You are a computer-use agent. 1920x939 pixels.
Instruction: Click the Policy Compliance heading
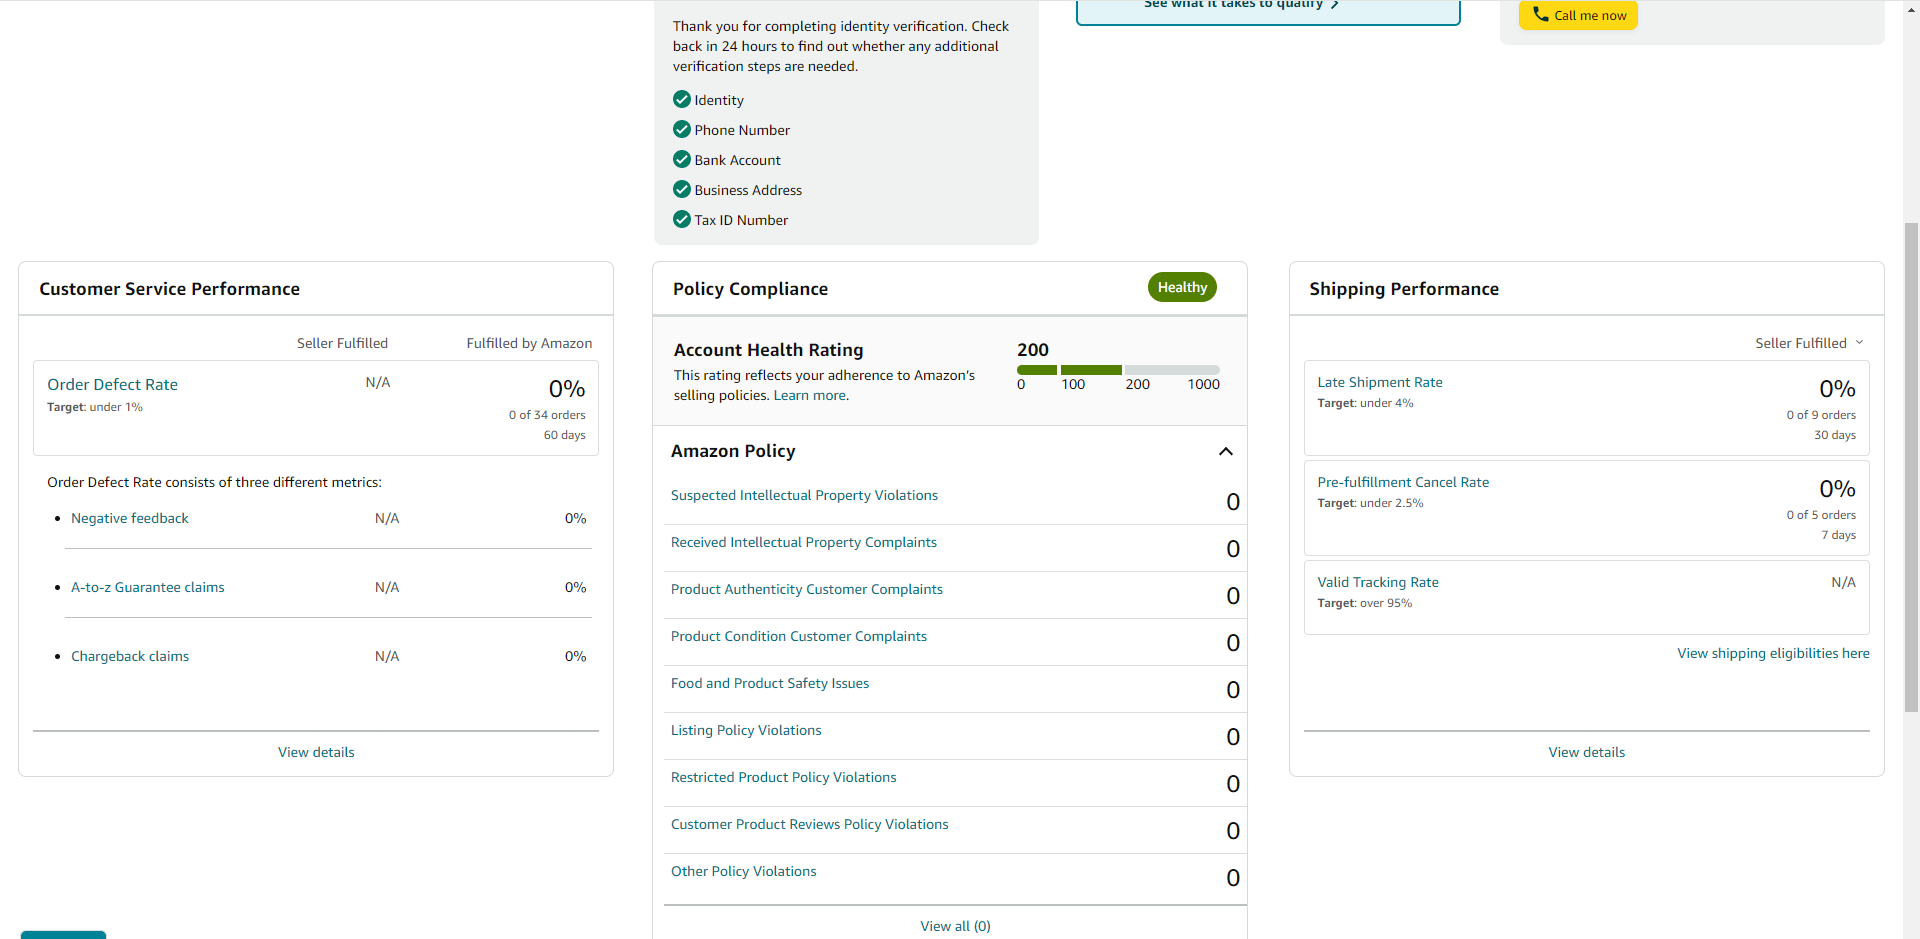[750, 289]
